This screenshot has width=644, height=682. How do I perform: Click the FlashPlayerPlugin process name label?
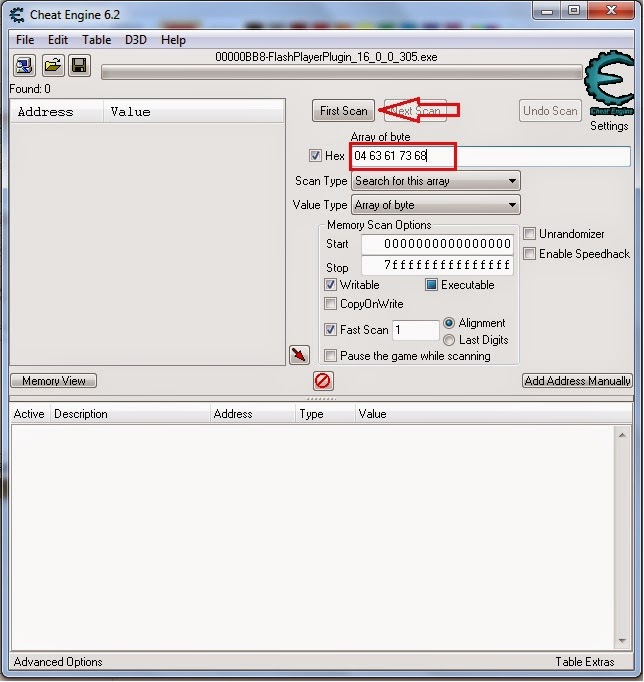tap(326, 57)
